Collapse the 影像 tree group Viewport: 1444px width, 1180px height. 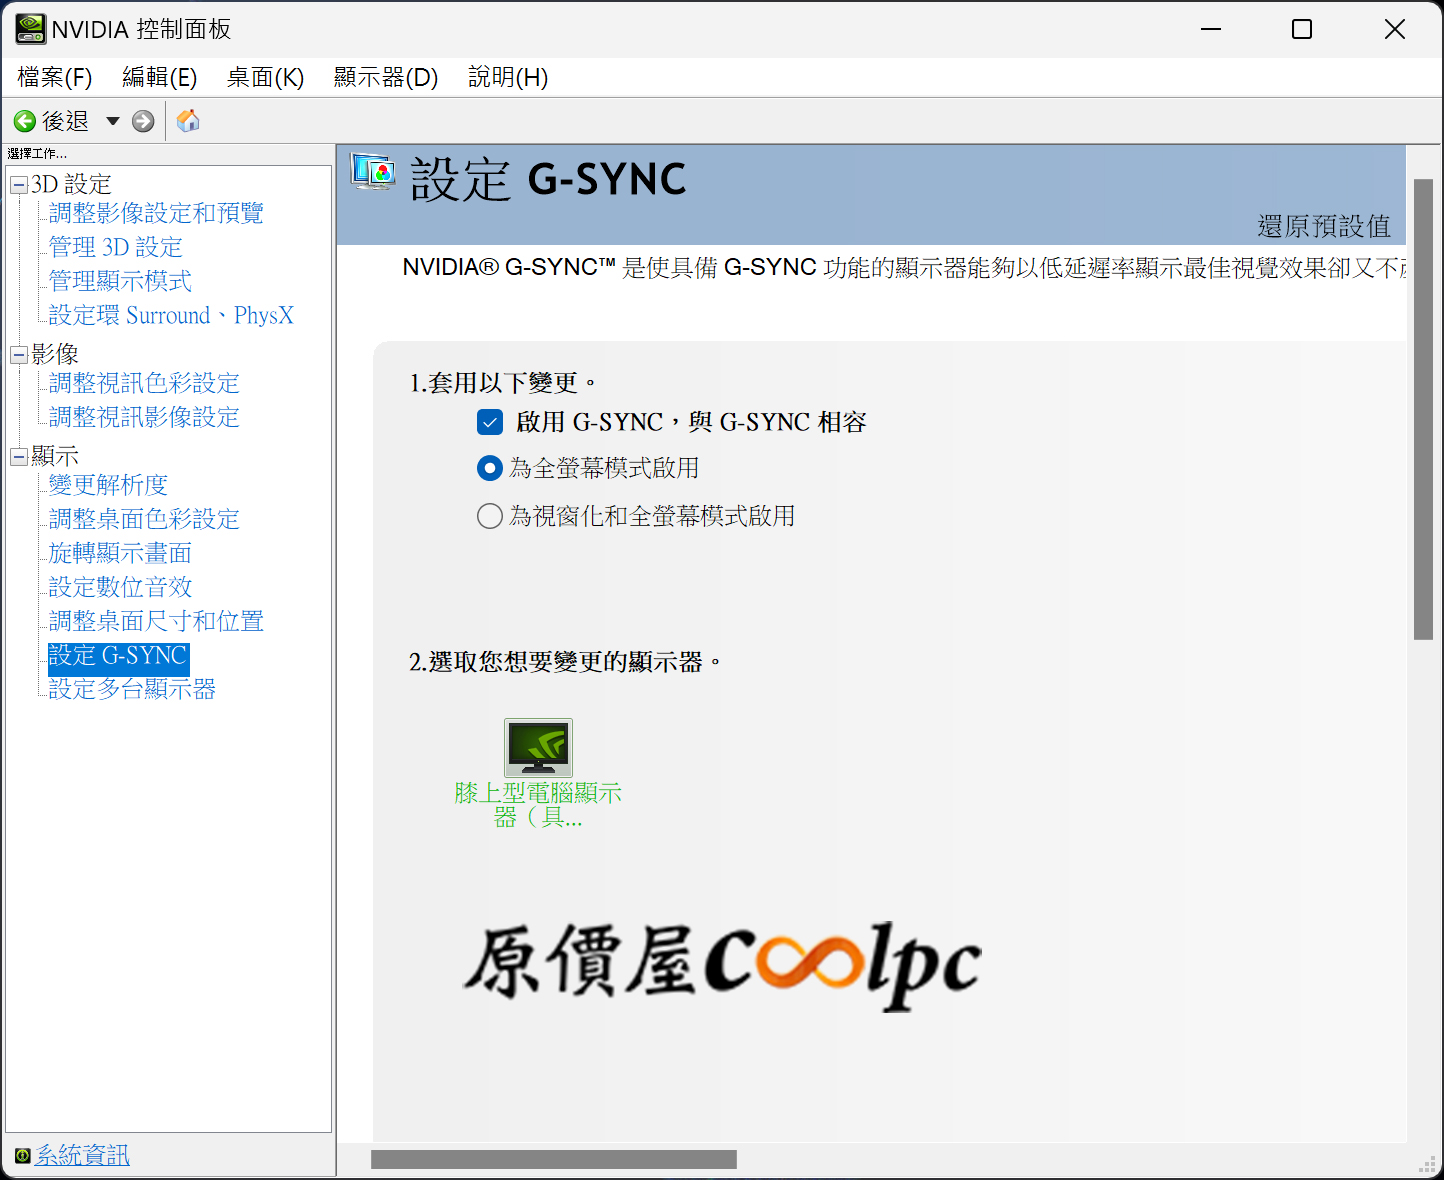pyautogui.click(x=19, y=355)
